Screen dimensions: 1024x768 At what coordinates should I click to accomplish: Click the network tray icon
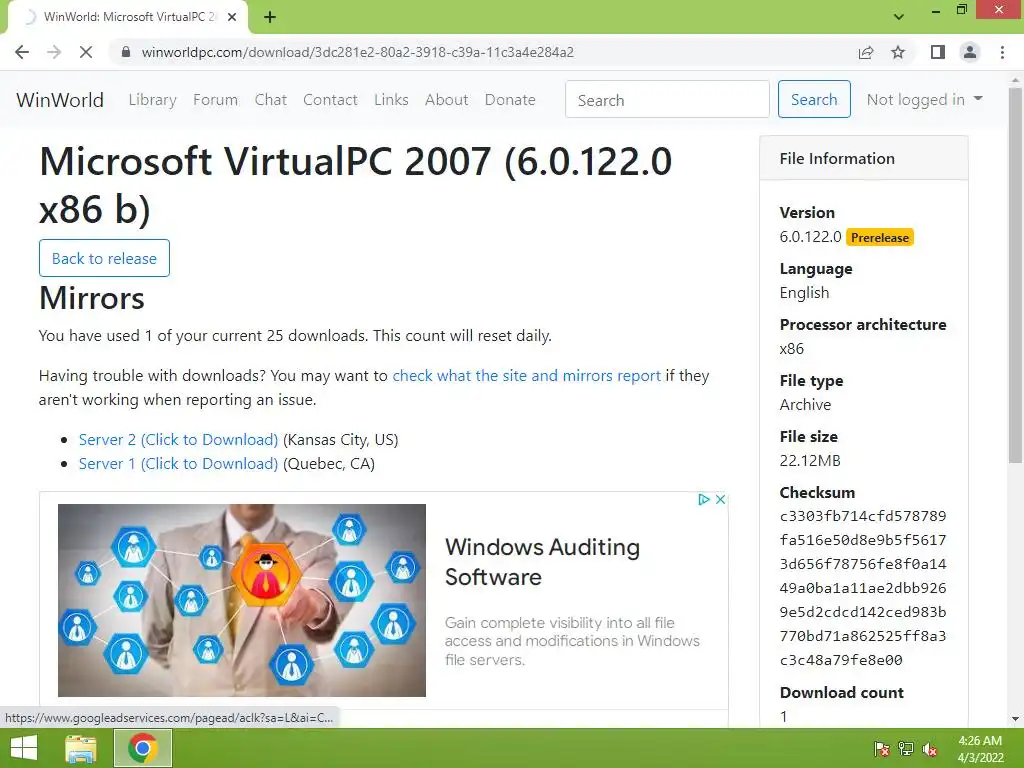tap(906, 749)
